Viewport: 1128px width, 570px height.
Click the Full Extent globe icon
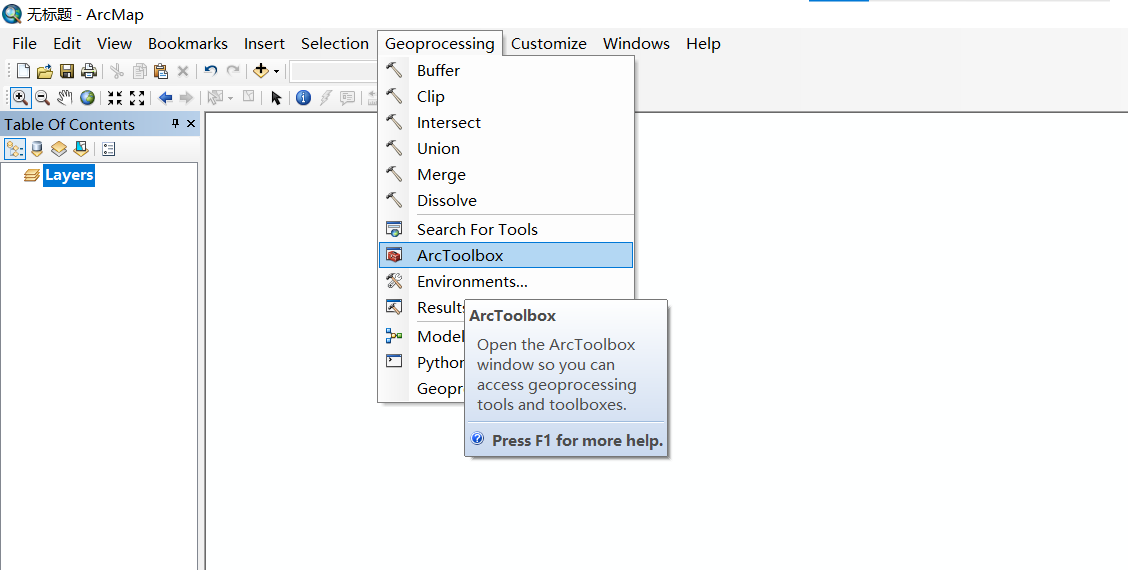coord(87,97)
